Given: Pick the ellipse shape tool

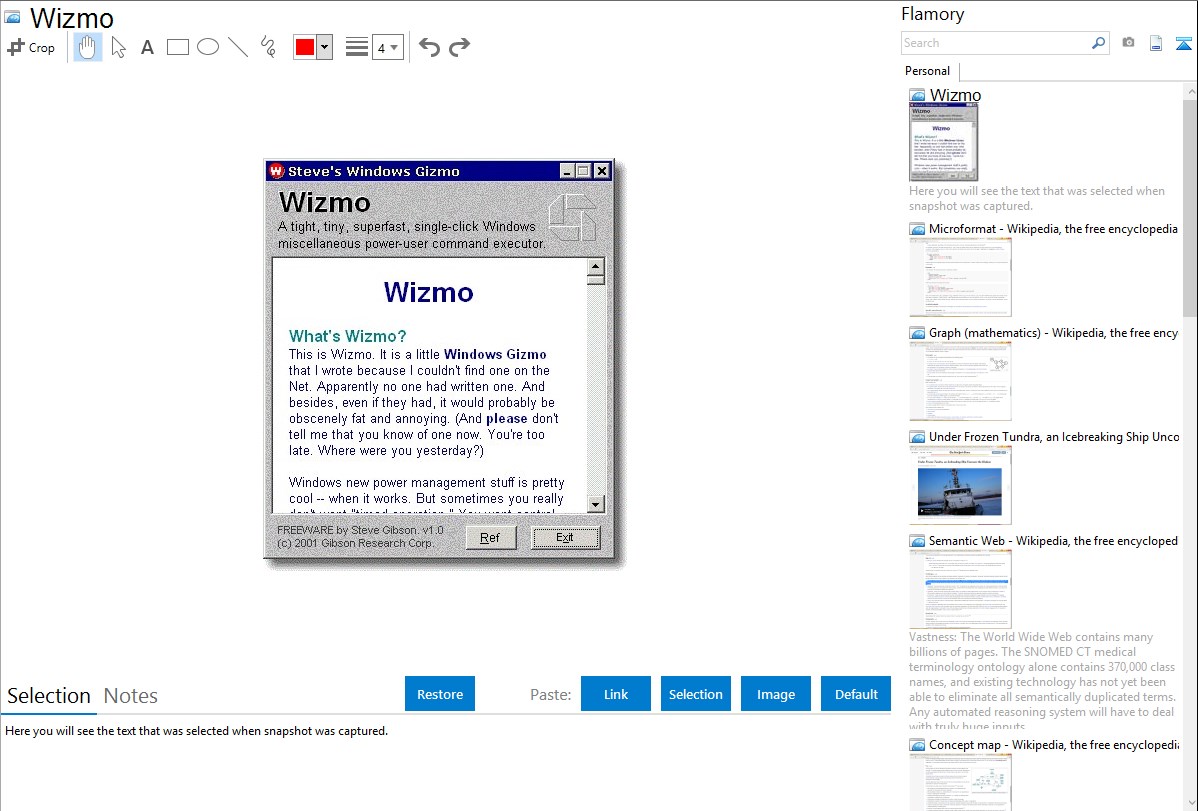Looking at the screenshot, I should click(208, 47).
